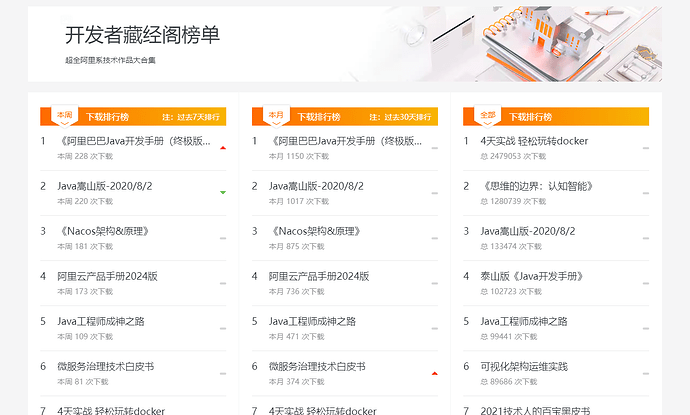Click 本周 81 次下载 count text
The image size is (690, 415).
tap(83, 382)
